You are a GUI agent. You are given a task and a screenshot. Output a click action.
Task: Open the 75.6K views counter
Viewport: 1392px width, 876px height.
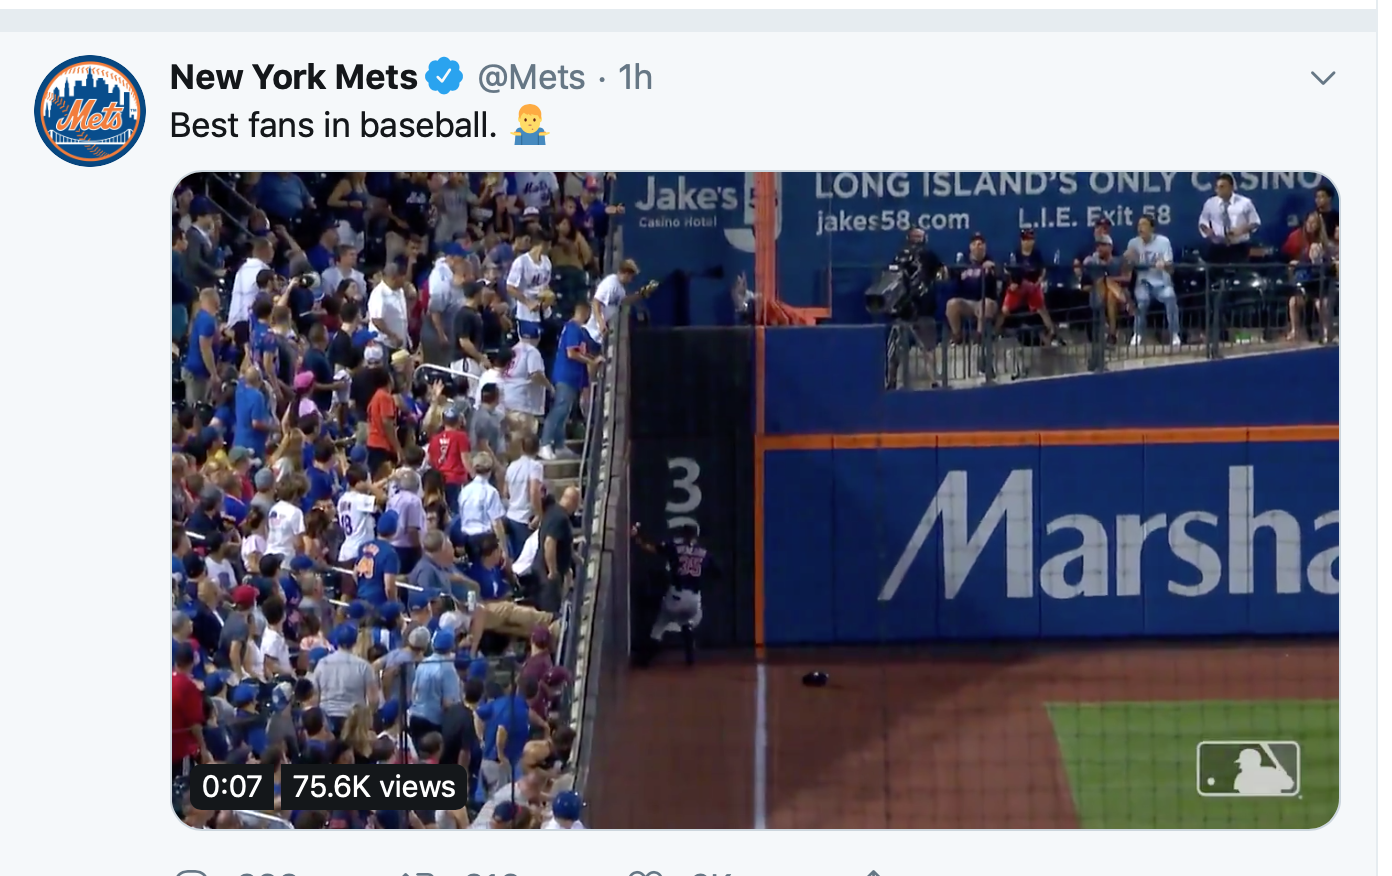[372, 786]
